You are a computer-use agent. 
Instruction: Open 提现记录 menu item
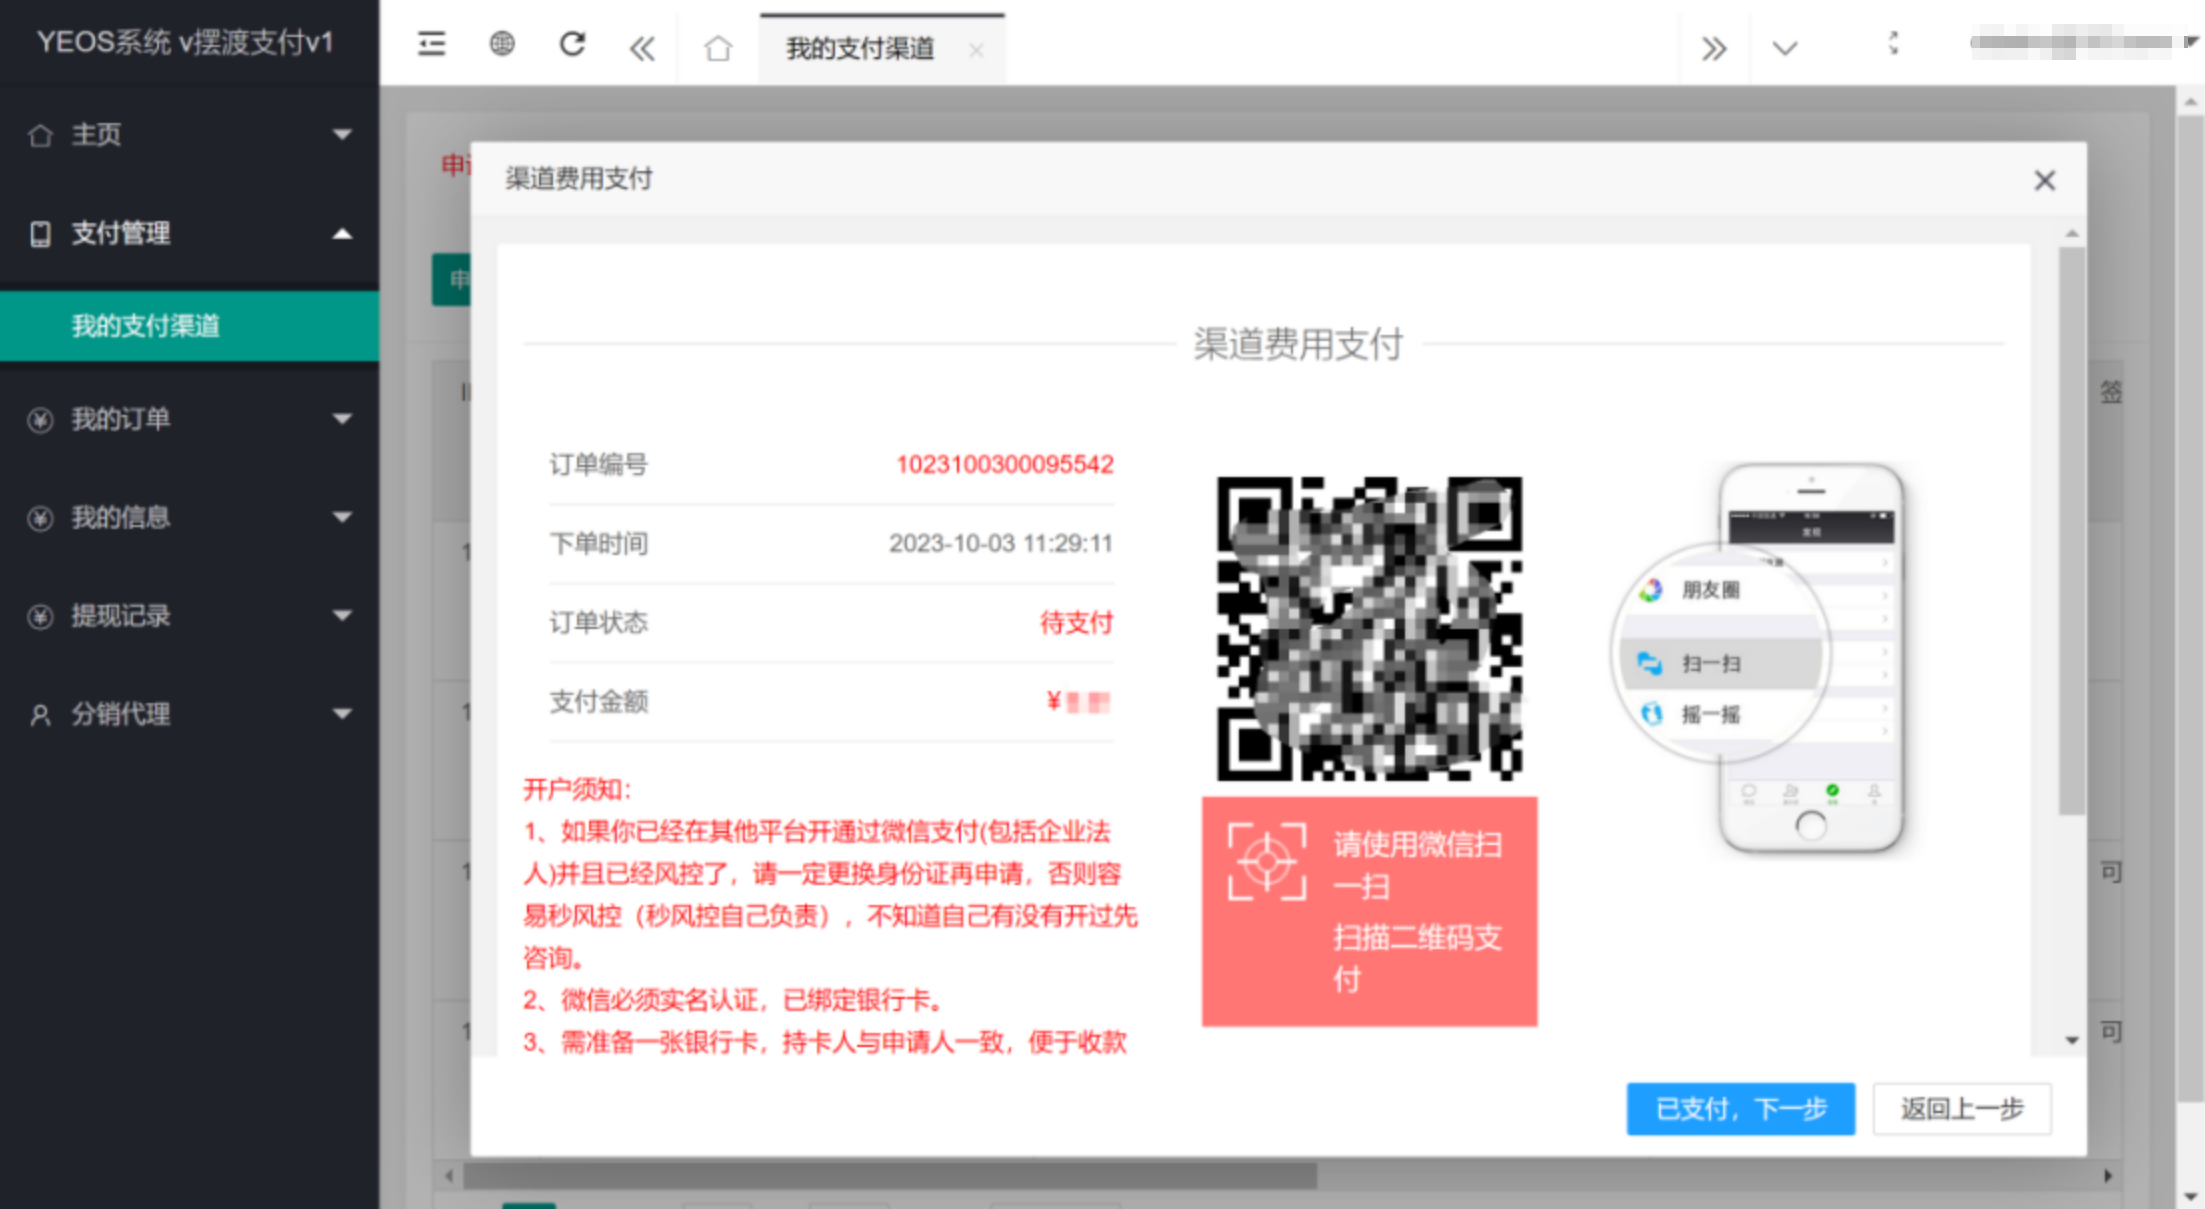189,615
